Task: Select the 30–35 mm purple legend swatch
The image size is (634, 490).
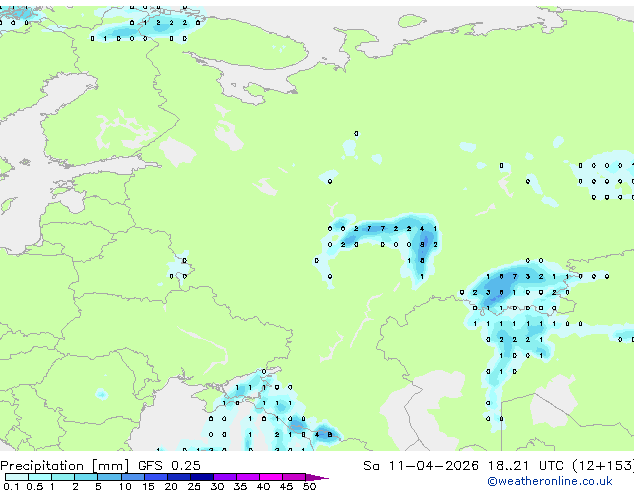Action: [225, 477]
